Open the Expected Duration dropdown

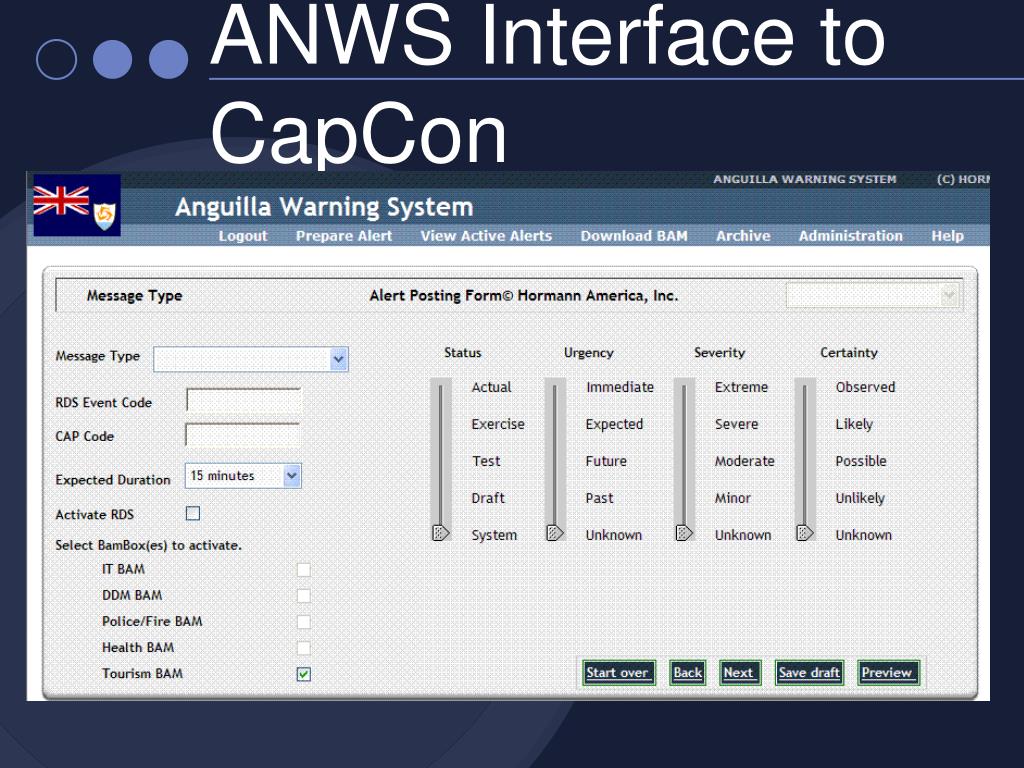point(243,476)
